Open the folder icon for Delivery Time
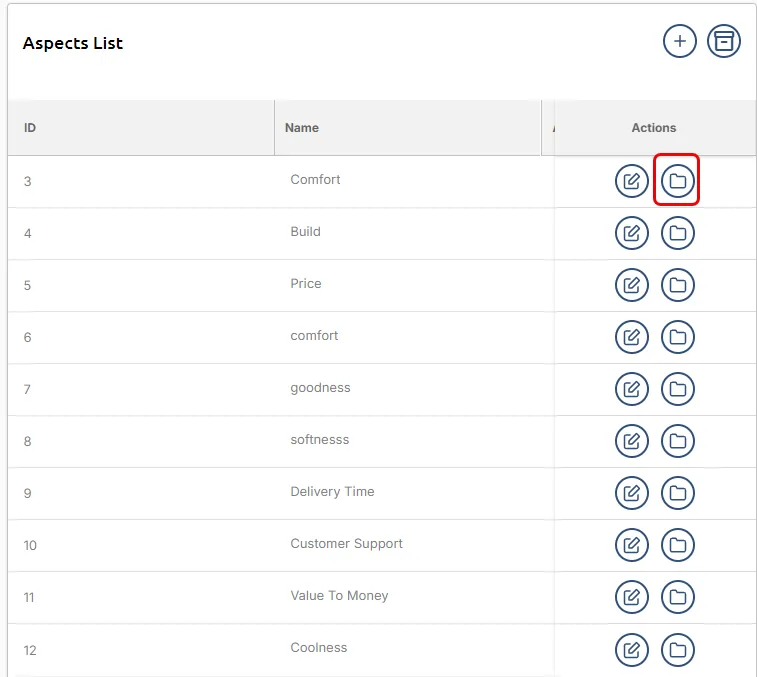This screenshot has width=757, height=677. [x=677, y=493]
